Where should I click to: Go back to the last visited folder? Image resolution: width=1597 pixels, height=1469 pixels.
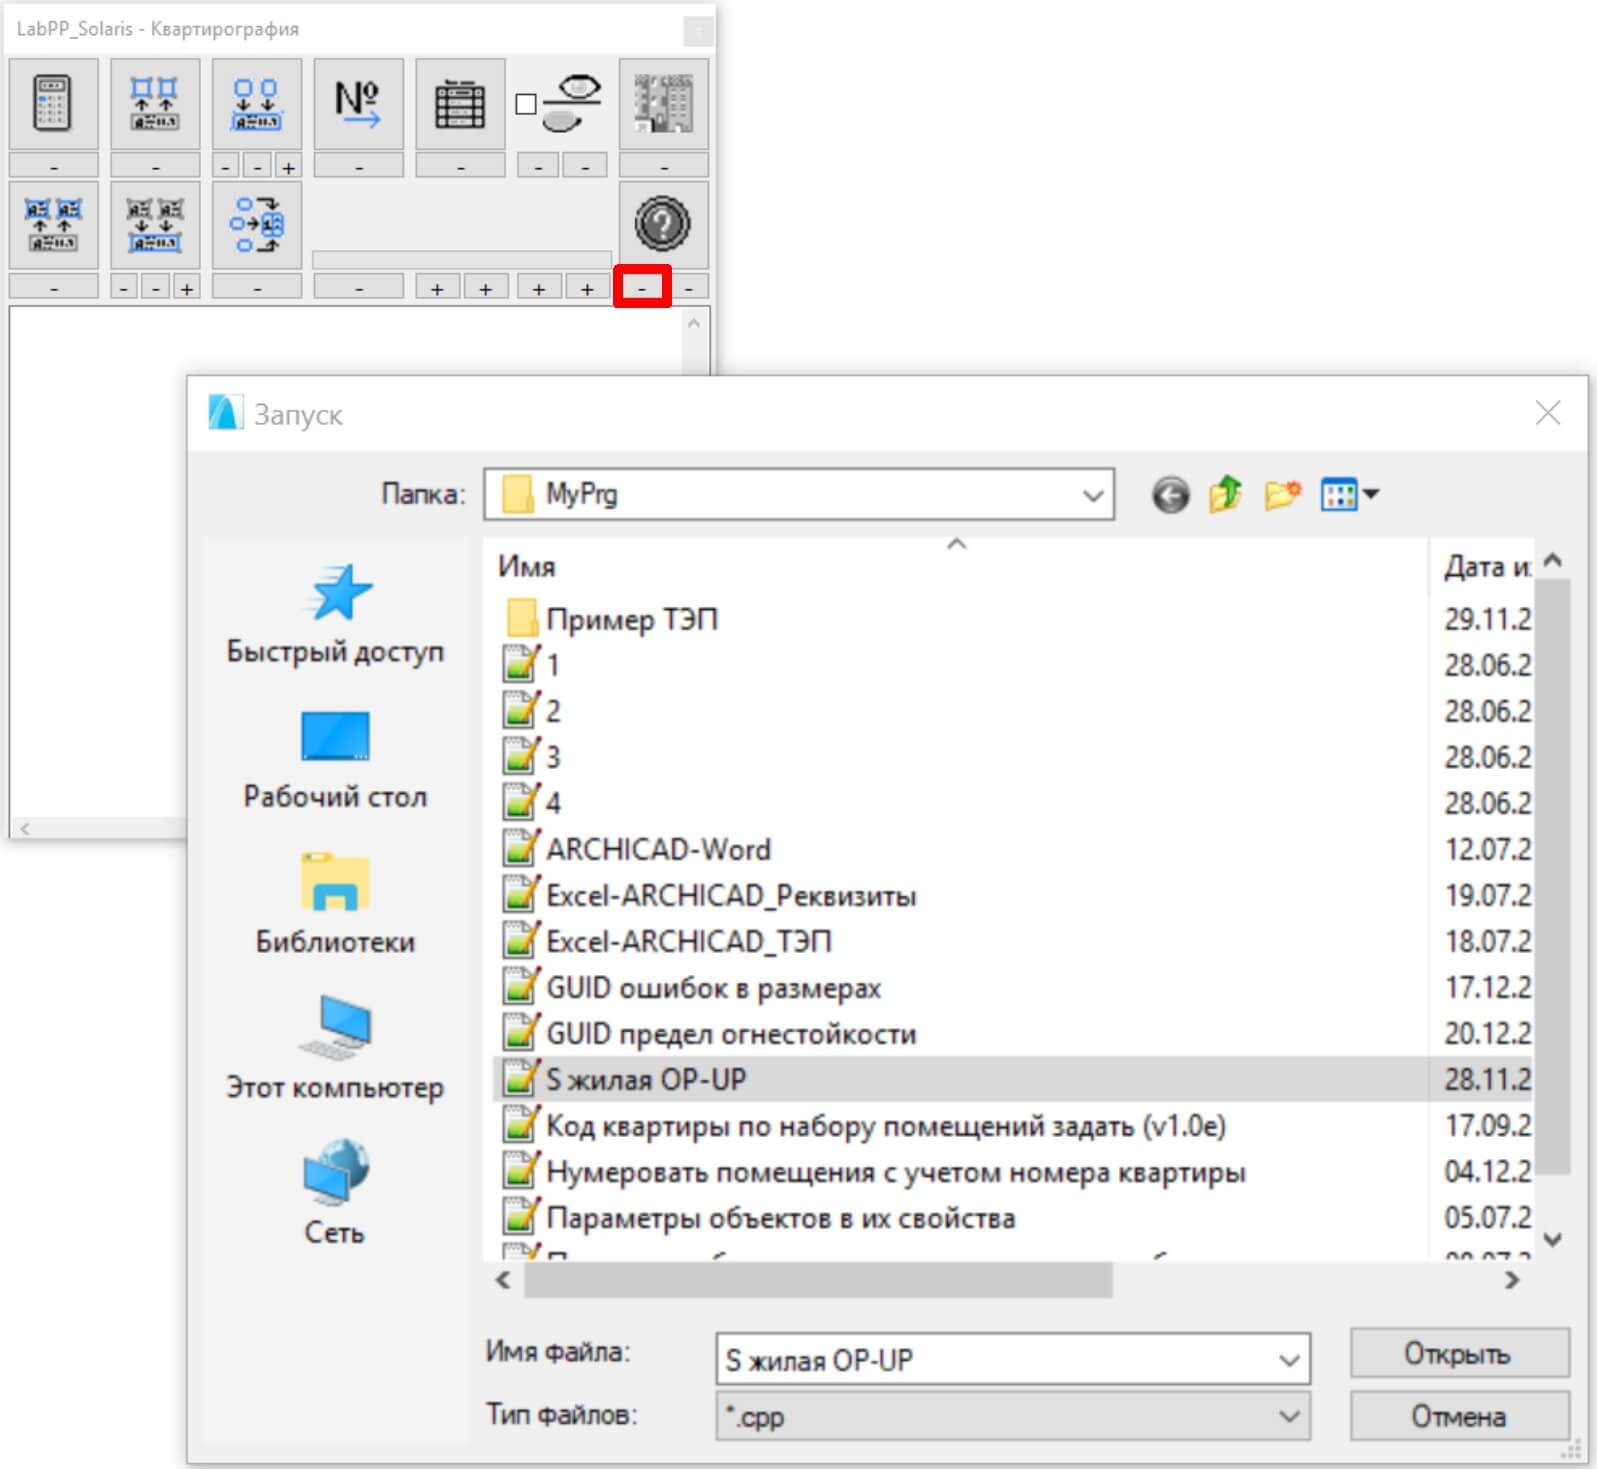pyautogui.click(x=1170, y=494)
